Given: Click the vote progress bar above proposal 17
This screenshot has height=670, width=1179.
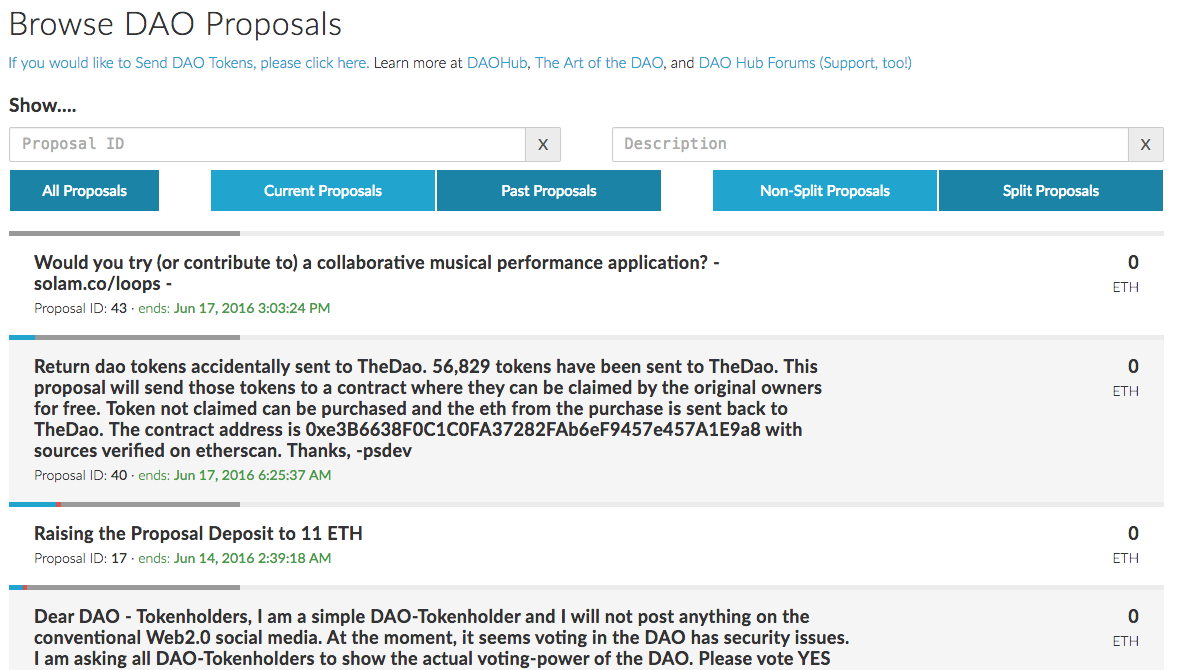Looking at the screenshot, I should tap(125, 504).
